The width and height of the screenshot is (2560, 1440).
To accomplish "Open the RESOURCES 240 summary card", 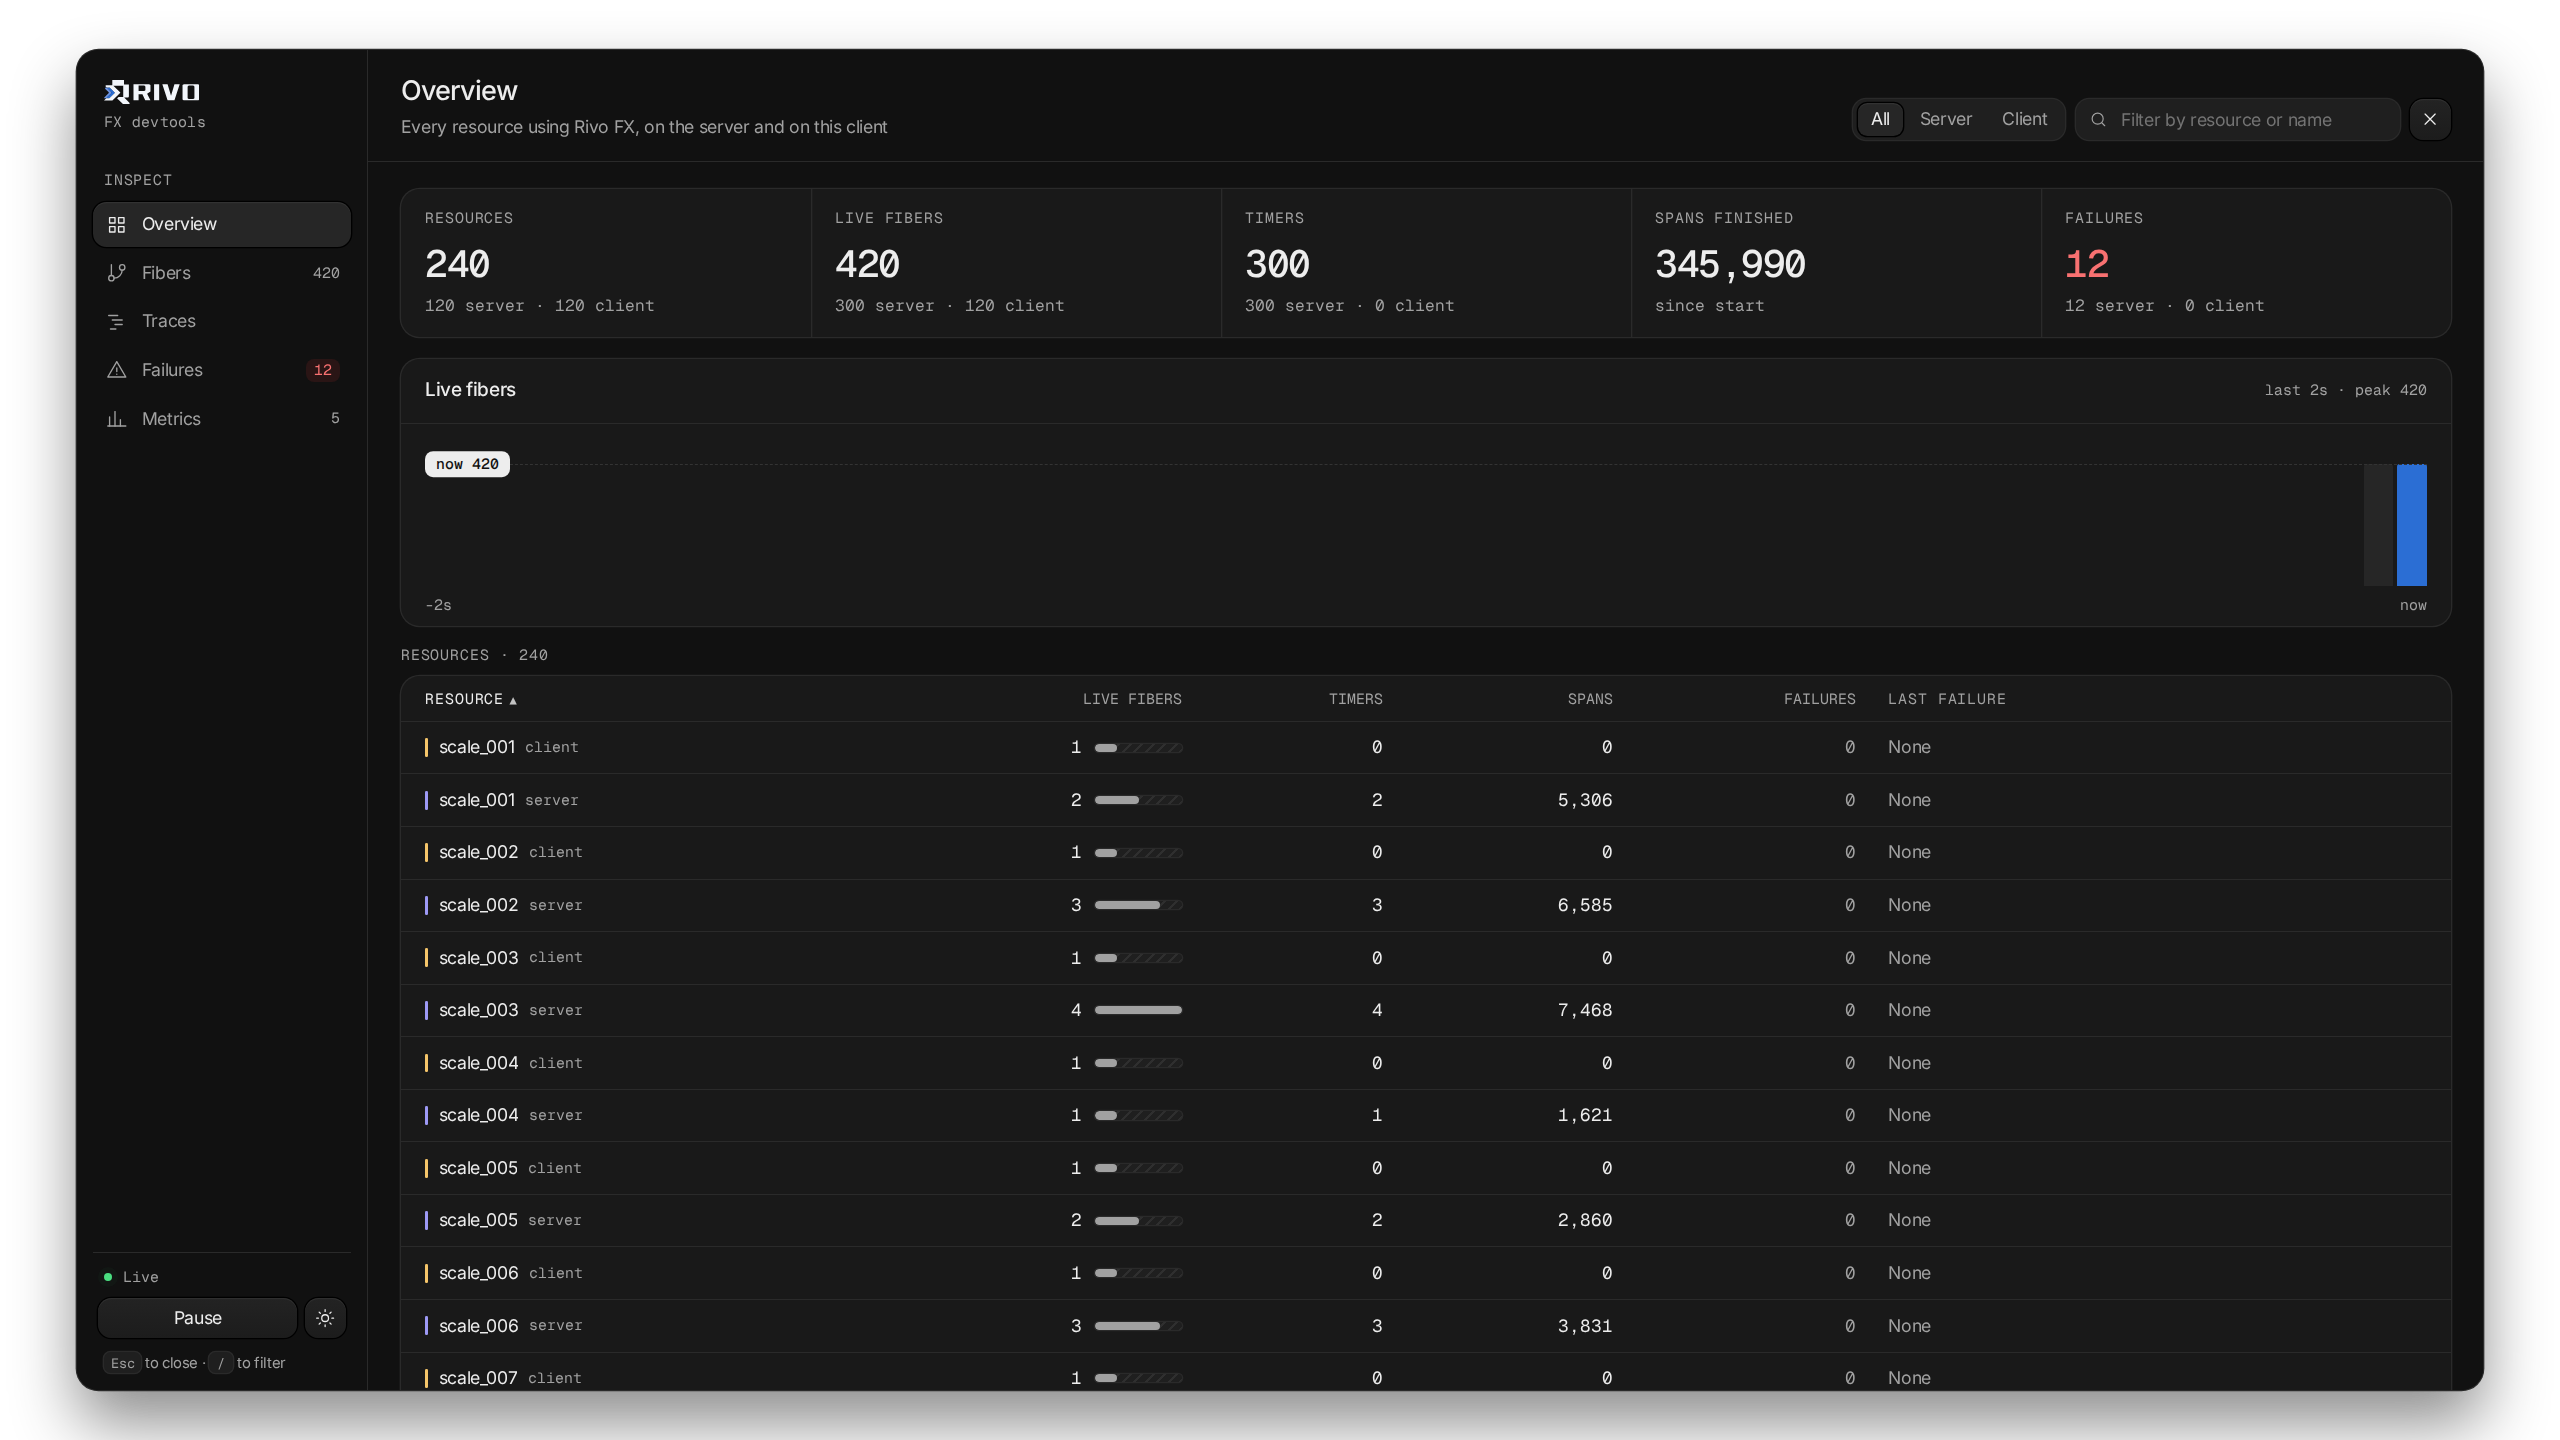I will [606, 263].
